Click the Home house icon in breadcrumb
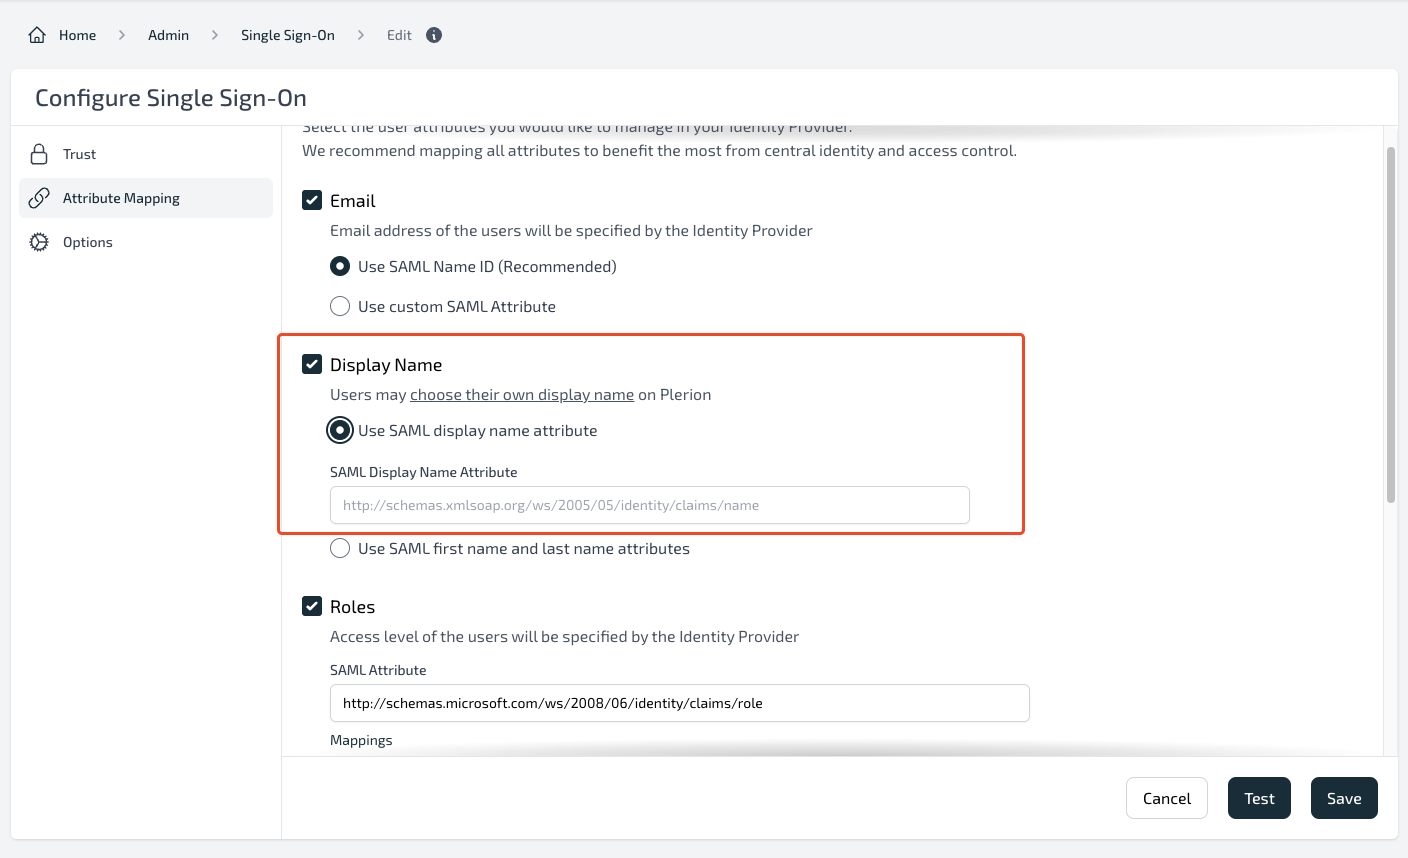 tap(37, 35)
